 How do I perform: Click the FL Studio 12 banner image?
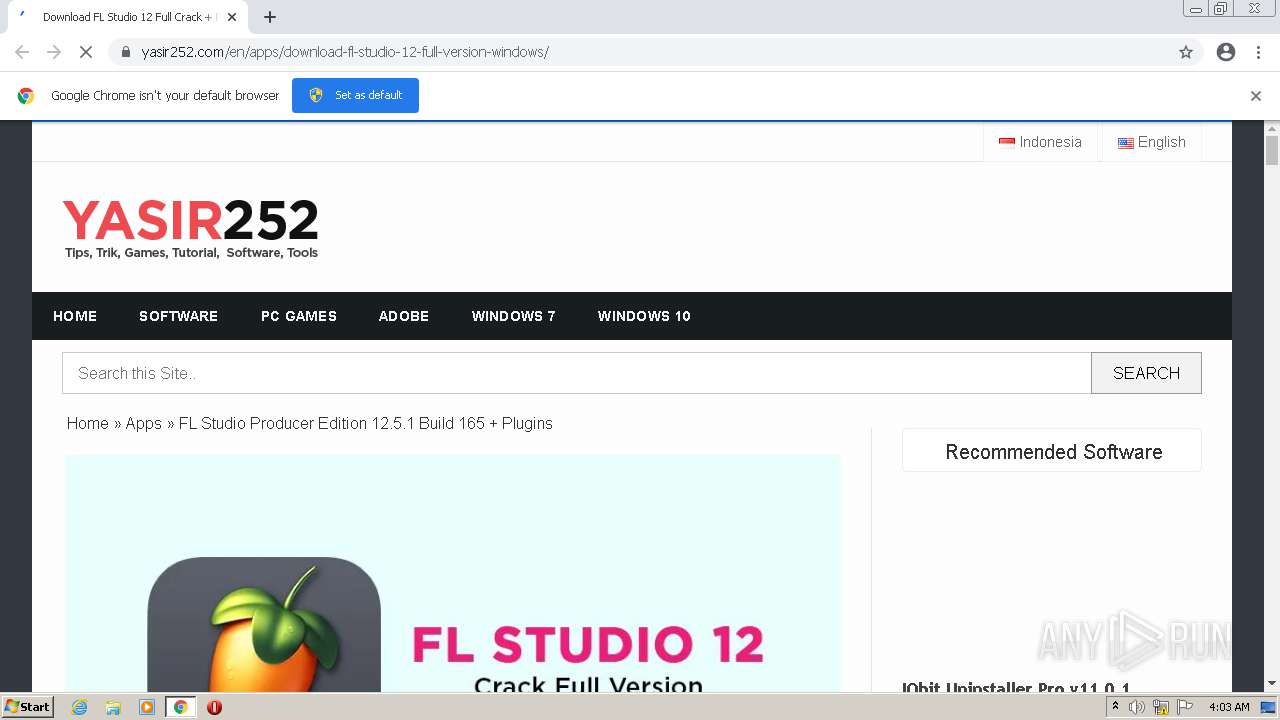[453, 573]
